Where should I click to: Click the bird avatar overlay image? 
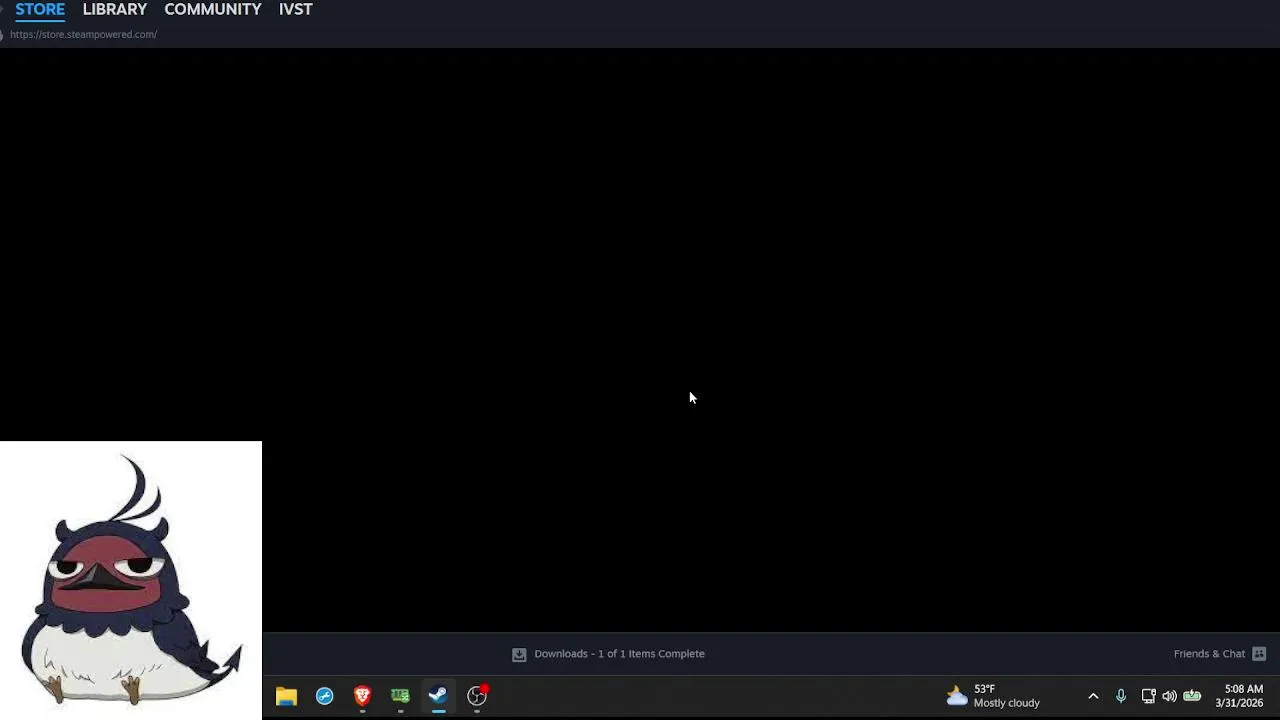pyautogui.click(x=131, y=580)
